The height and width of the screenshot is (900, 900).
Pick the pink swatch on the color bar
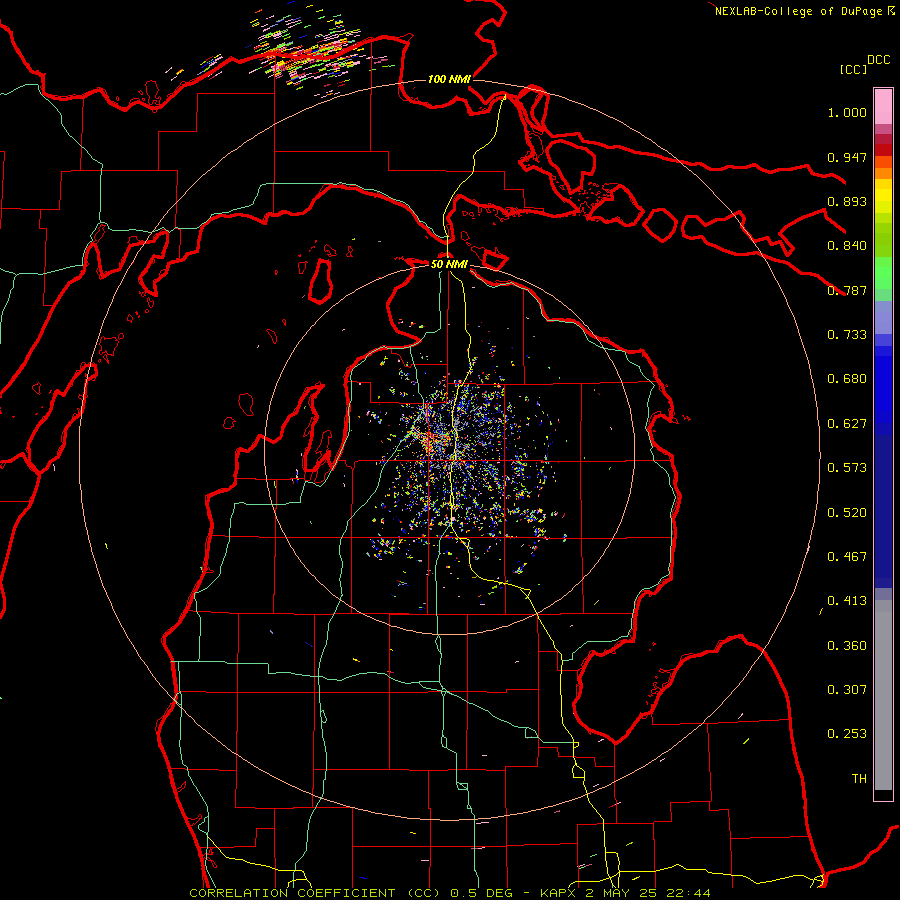883,107
